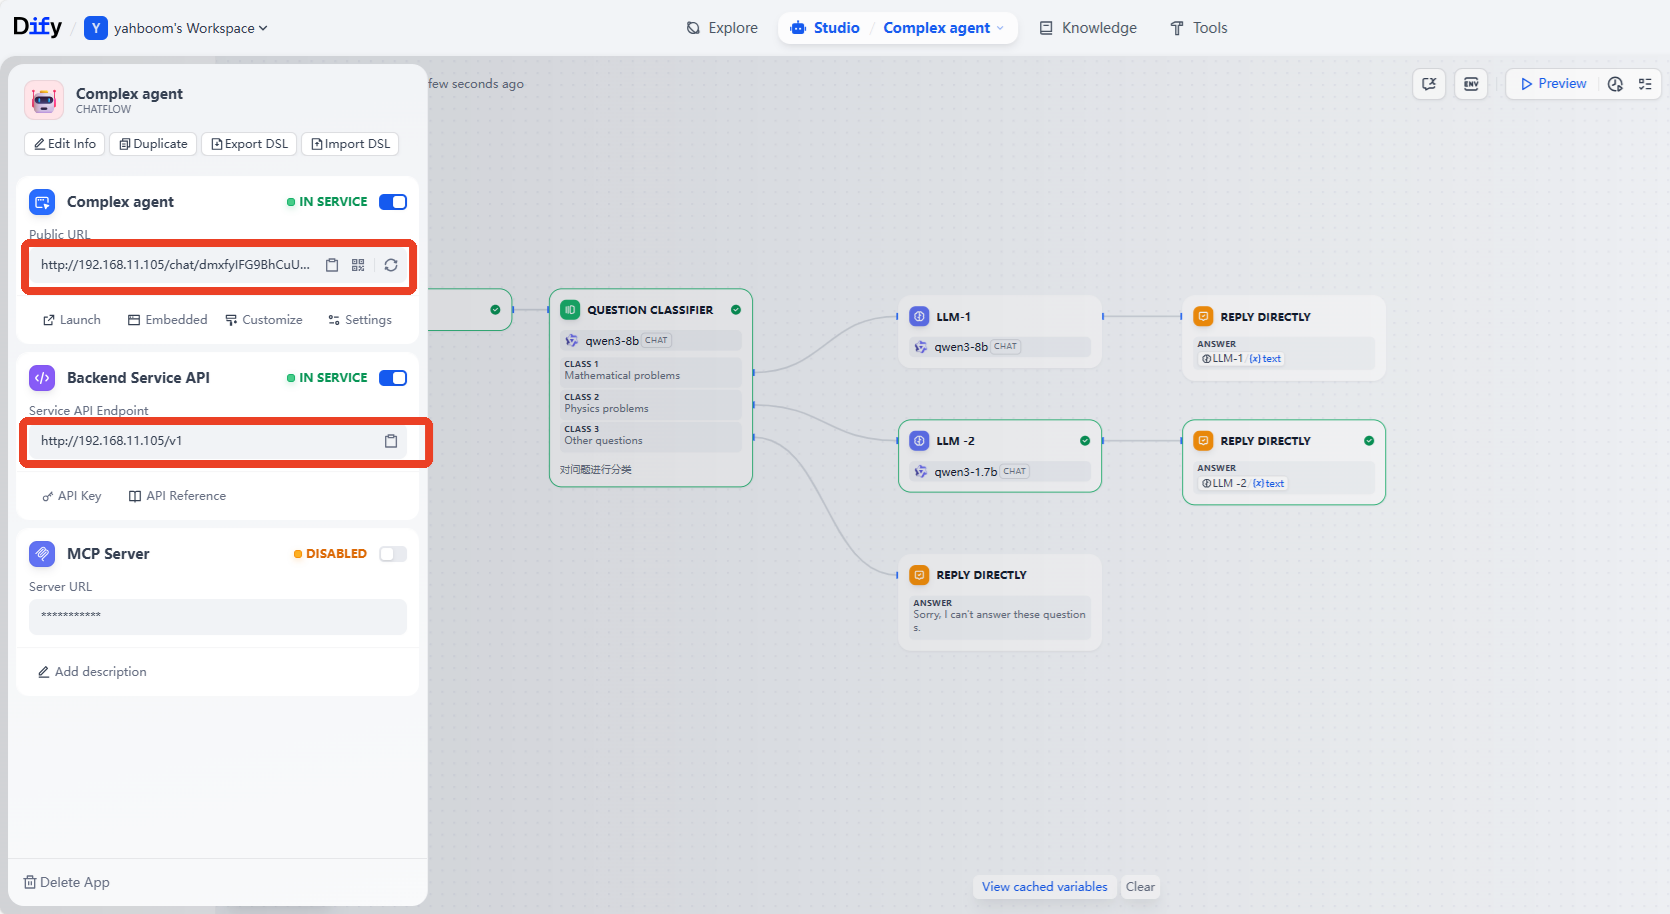Screen dimensions: 1670x914
Task: Enable the MCP Server switch
Action: tap(393, 554)
